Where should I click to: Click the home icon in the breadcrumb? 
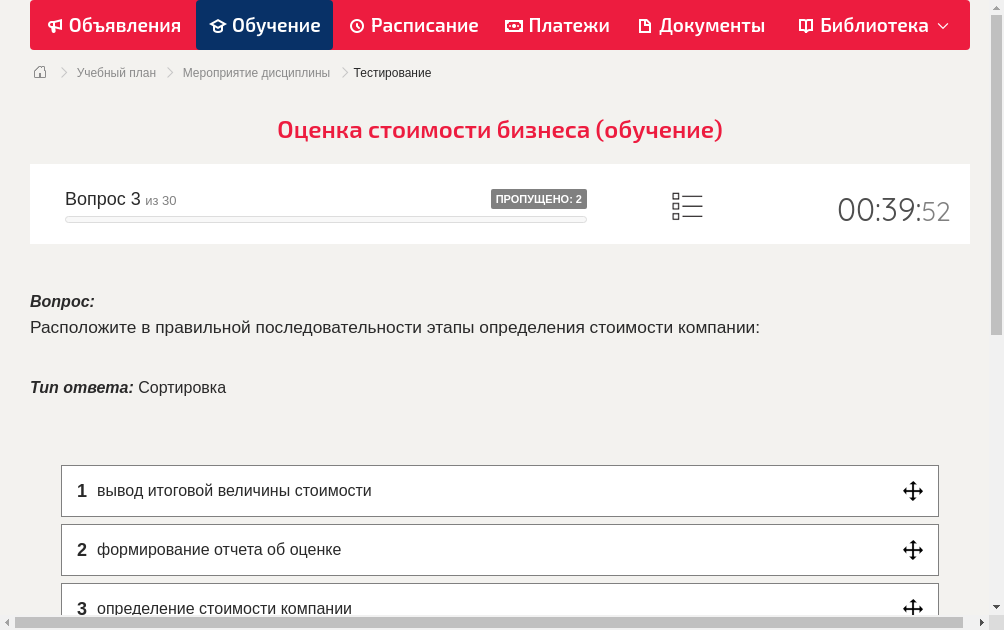(x=39, y=72)
